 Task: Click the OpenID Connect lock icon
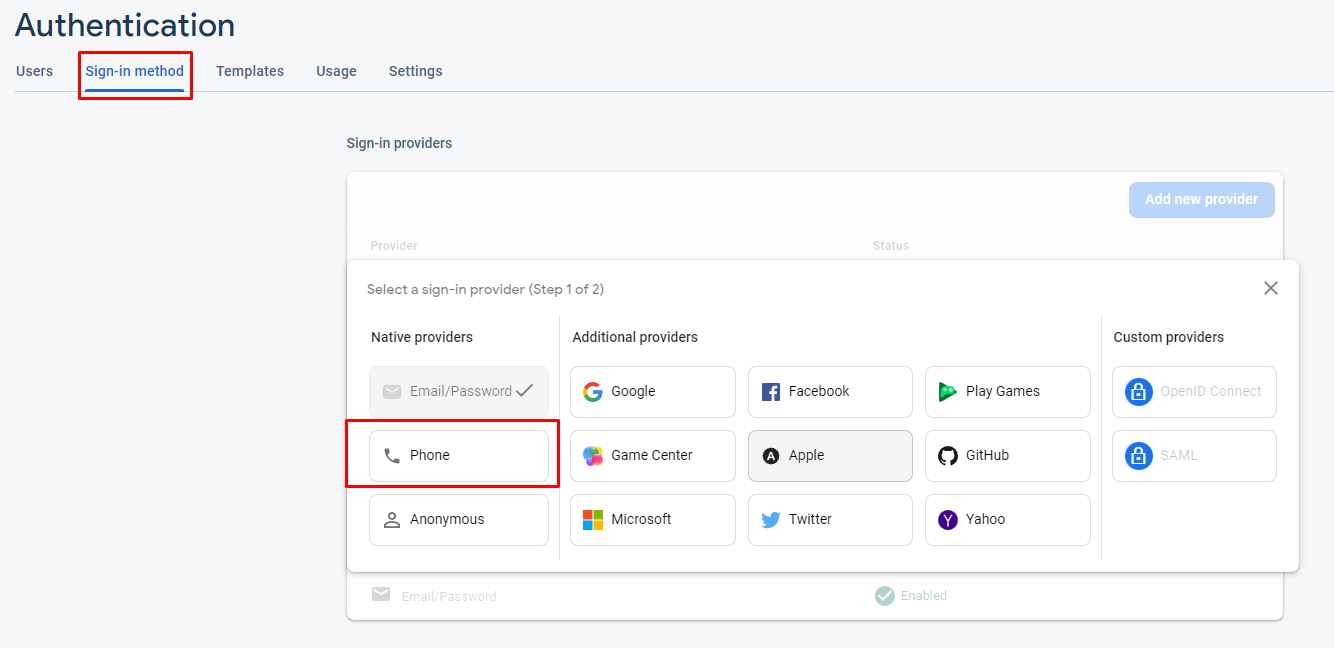click(x=1138, y=392)
